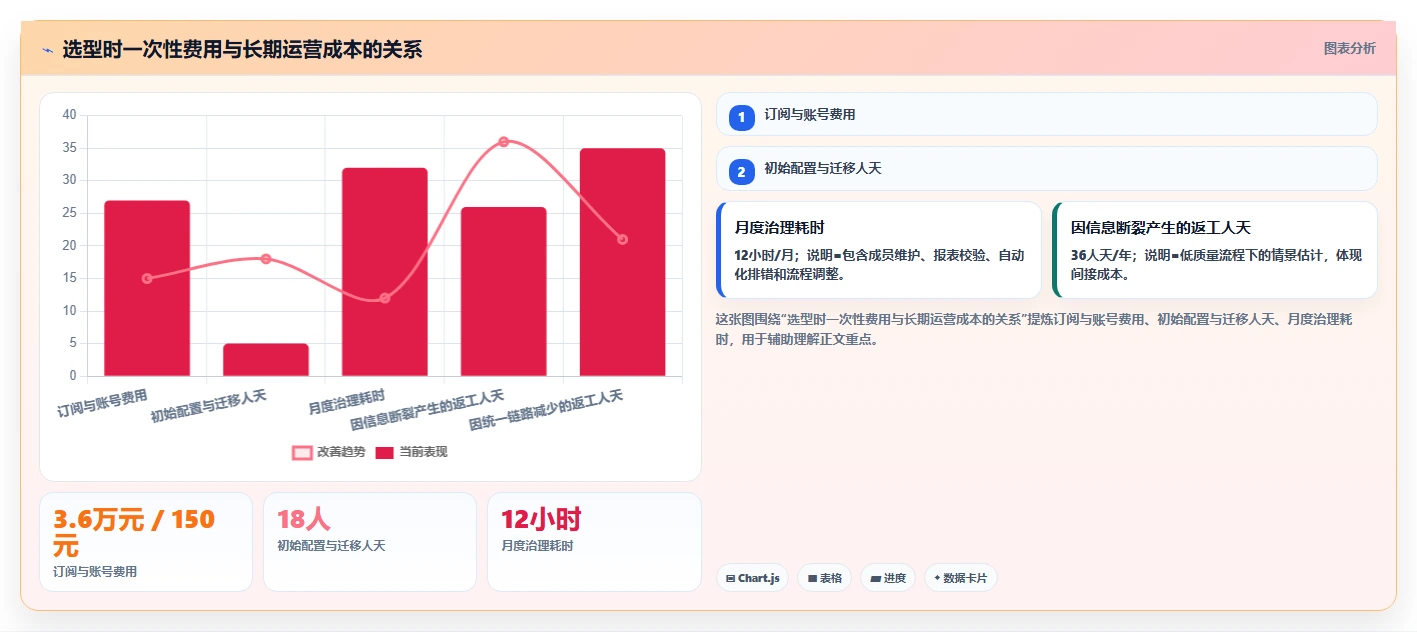The width and height of the screenshot is (1417, 632).
Task: Click the Chart.js tag
Action: pyautogui.click(x=752, y=578)
